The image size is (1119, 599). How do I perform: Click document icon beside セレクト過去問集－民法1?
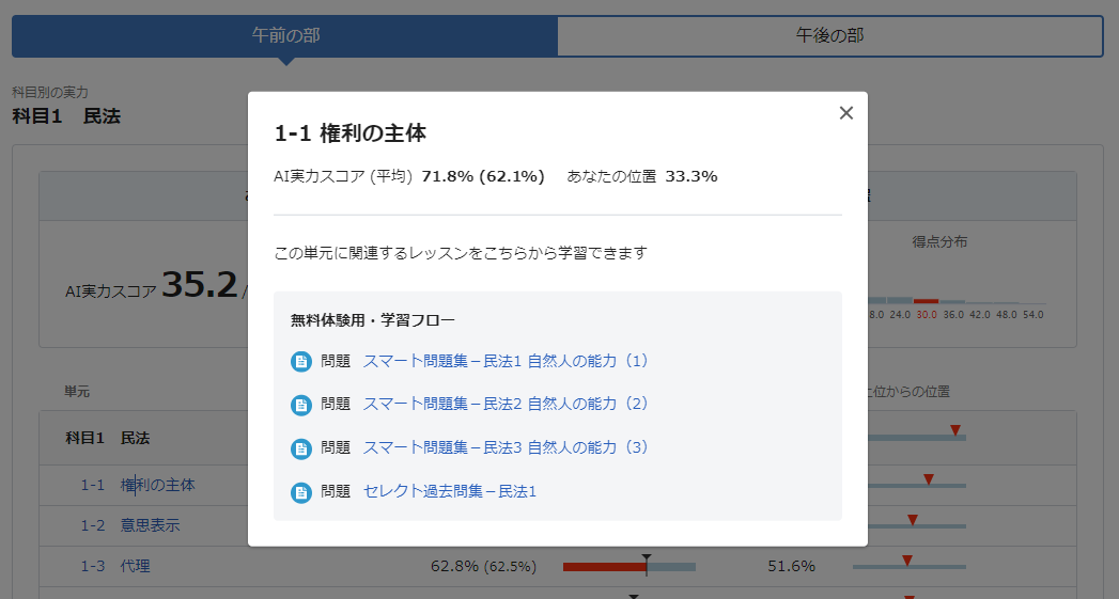(301, 493)
